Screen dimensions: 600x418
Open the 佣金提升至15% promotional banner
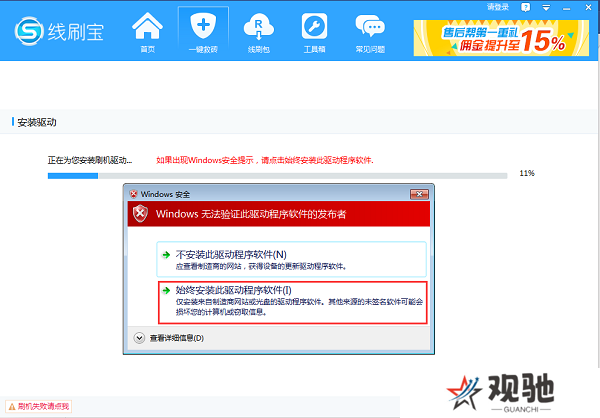tap(501, 38)
